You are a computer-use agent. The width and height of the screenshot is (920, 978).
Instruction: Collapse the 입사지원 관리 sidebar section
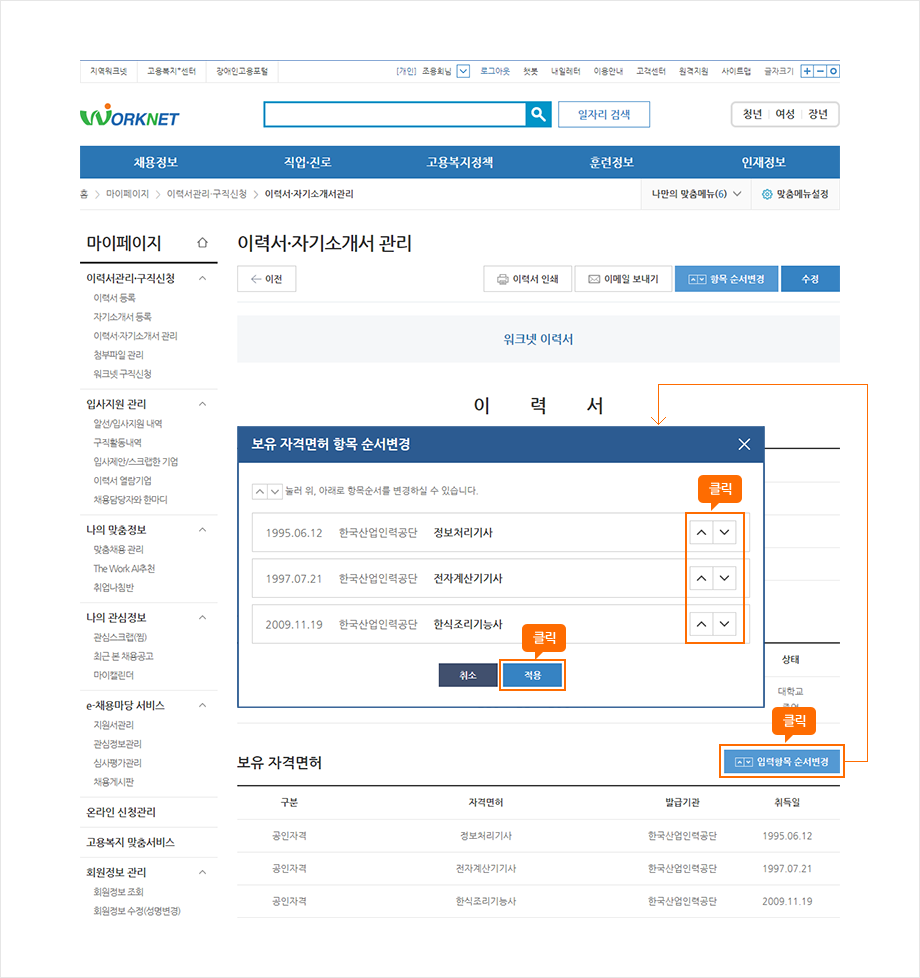coord(202,404)
